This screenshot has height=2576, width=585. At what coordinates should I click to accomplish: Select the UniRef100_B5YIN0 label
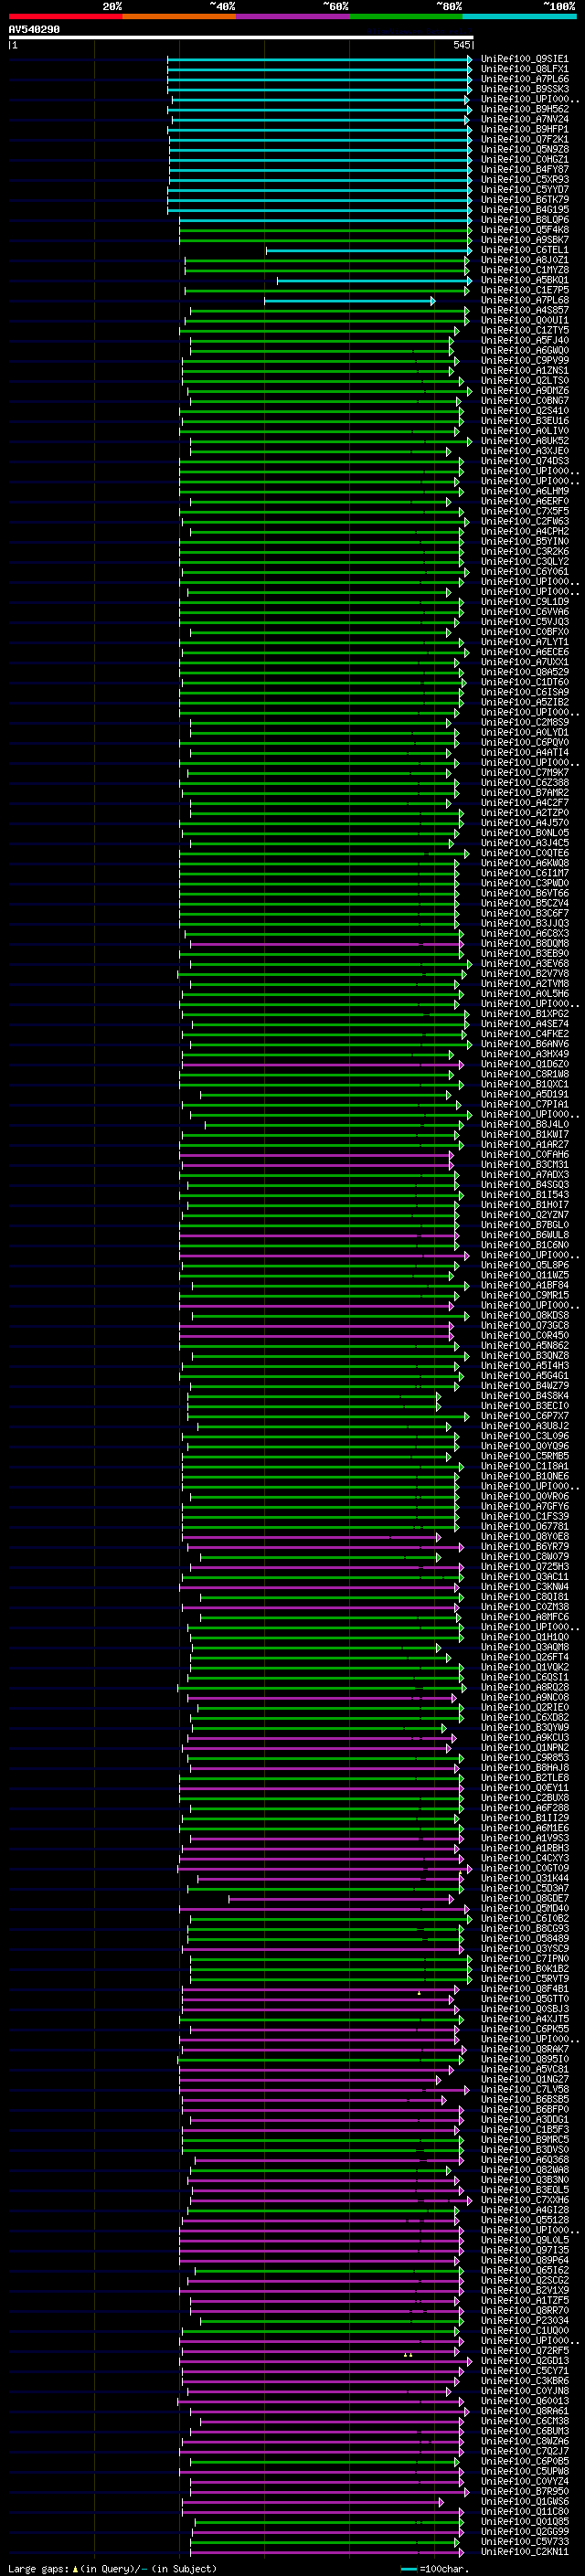tap(524, 542)
